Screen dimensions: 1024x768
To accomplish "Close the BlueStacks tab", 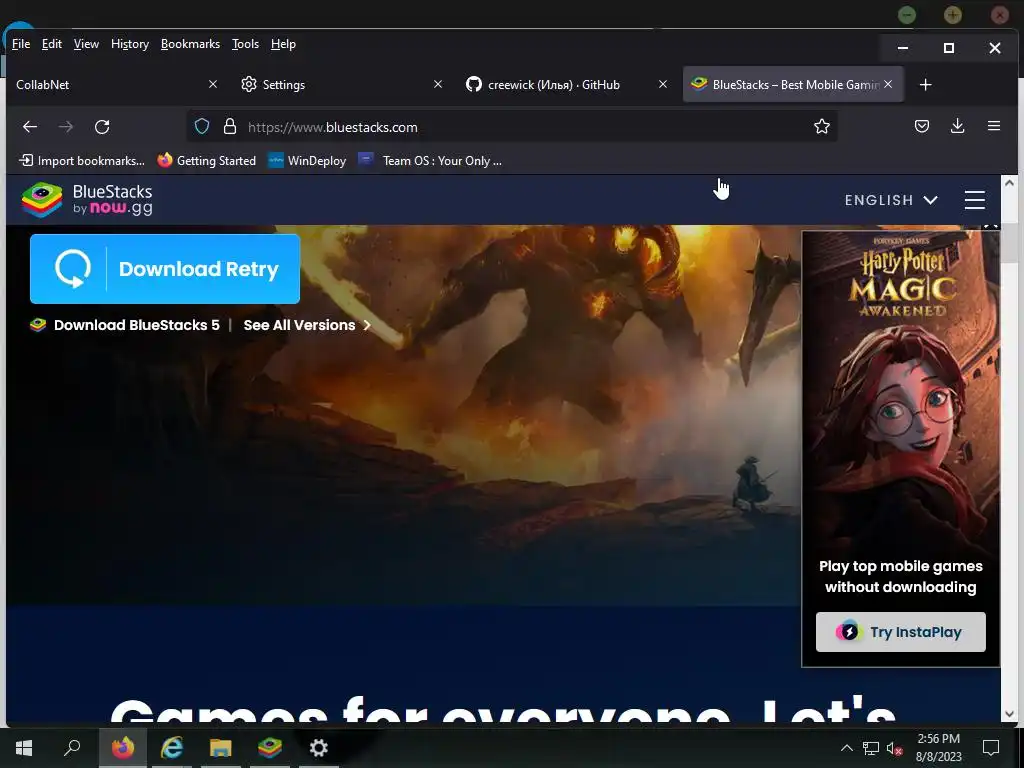I will 888,84.
